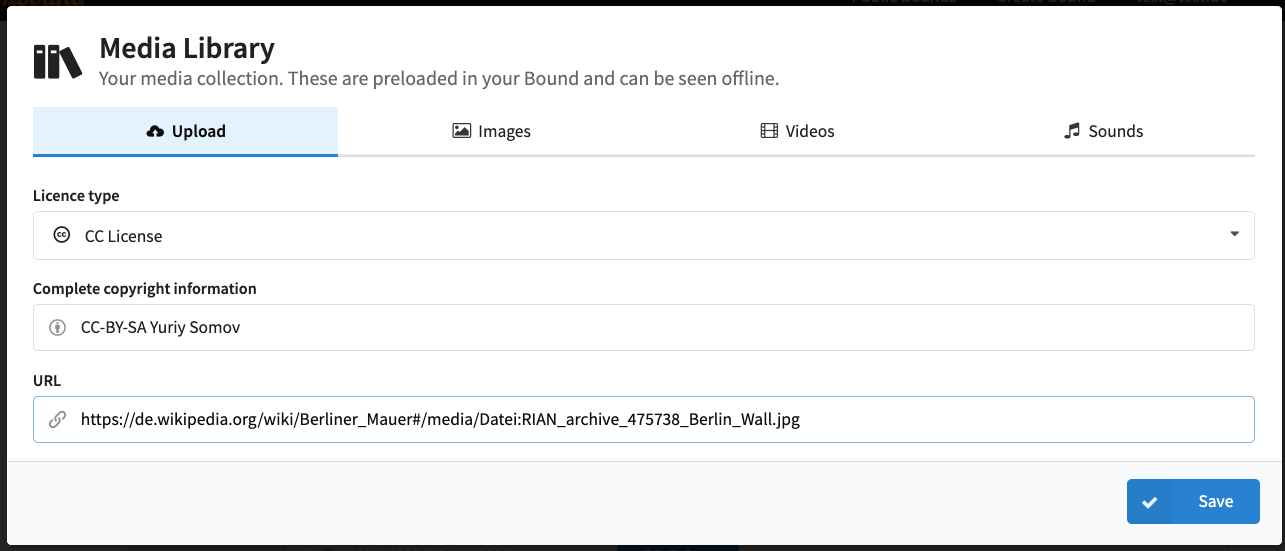Switch to the Upload tab
The width and height of the screenshot is (1285, 551).
pos(185,131)
